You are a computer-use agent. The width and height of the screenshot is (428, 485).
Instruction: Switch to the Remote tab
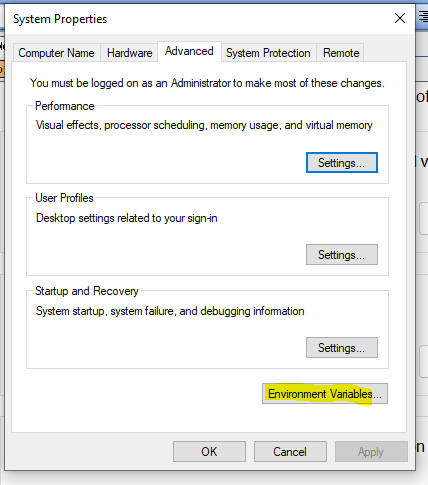[x=341, y=53]
